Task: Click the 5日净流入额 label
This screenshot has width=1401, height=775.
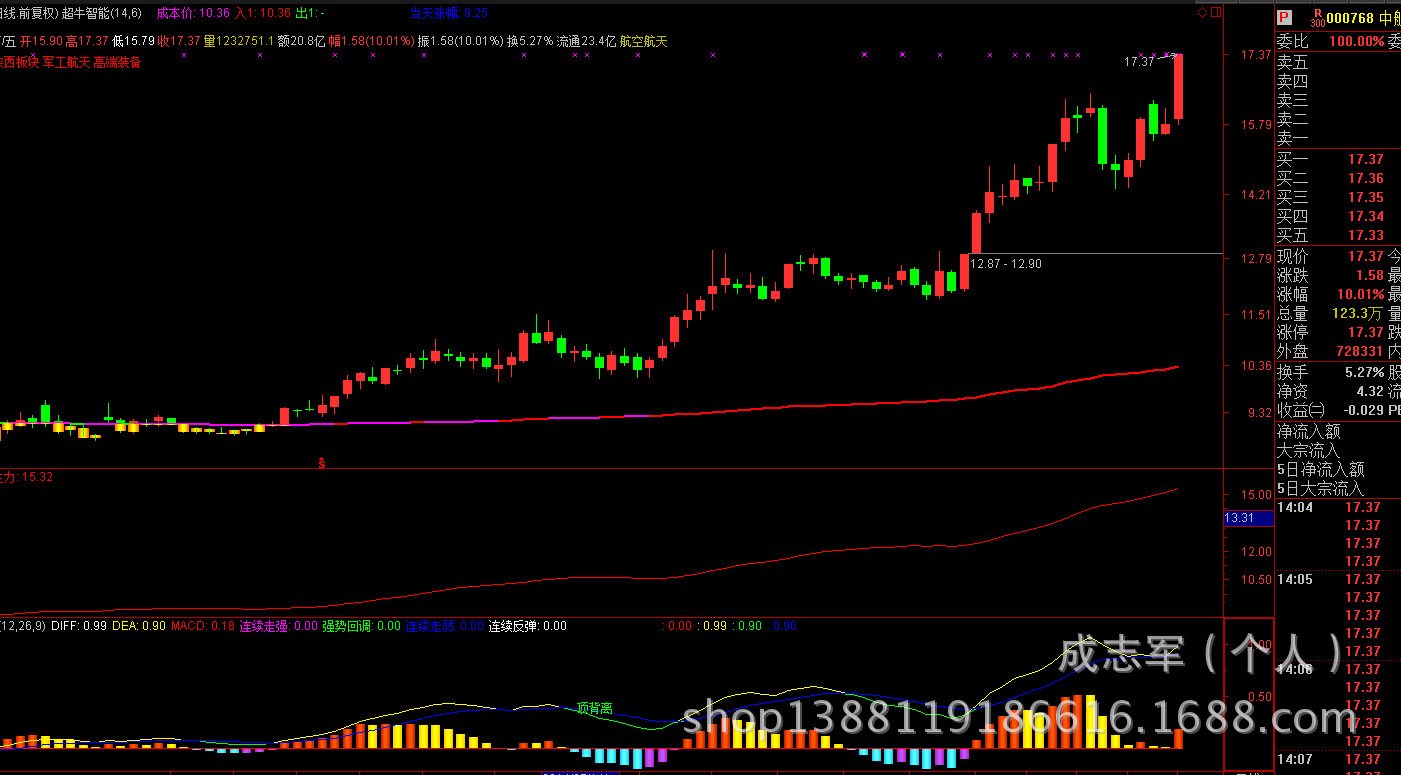Action: (1320, 469)
